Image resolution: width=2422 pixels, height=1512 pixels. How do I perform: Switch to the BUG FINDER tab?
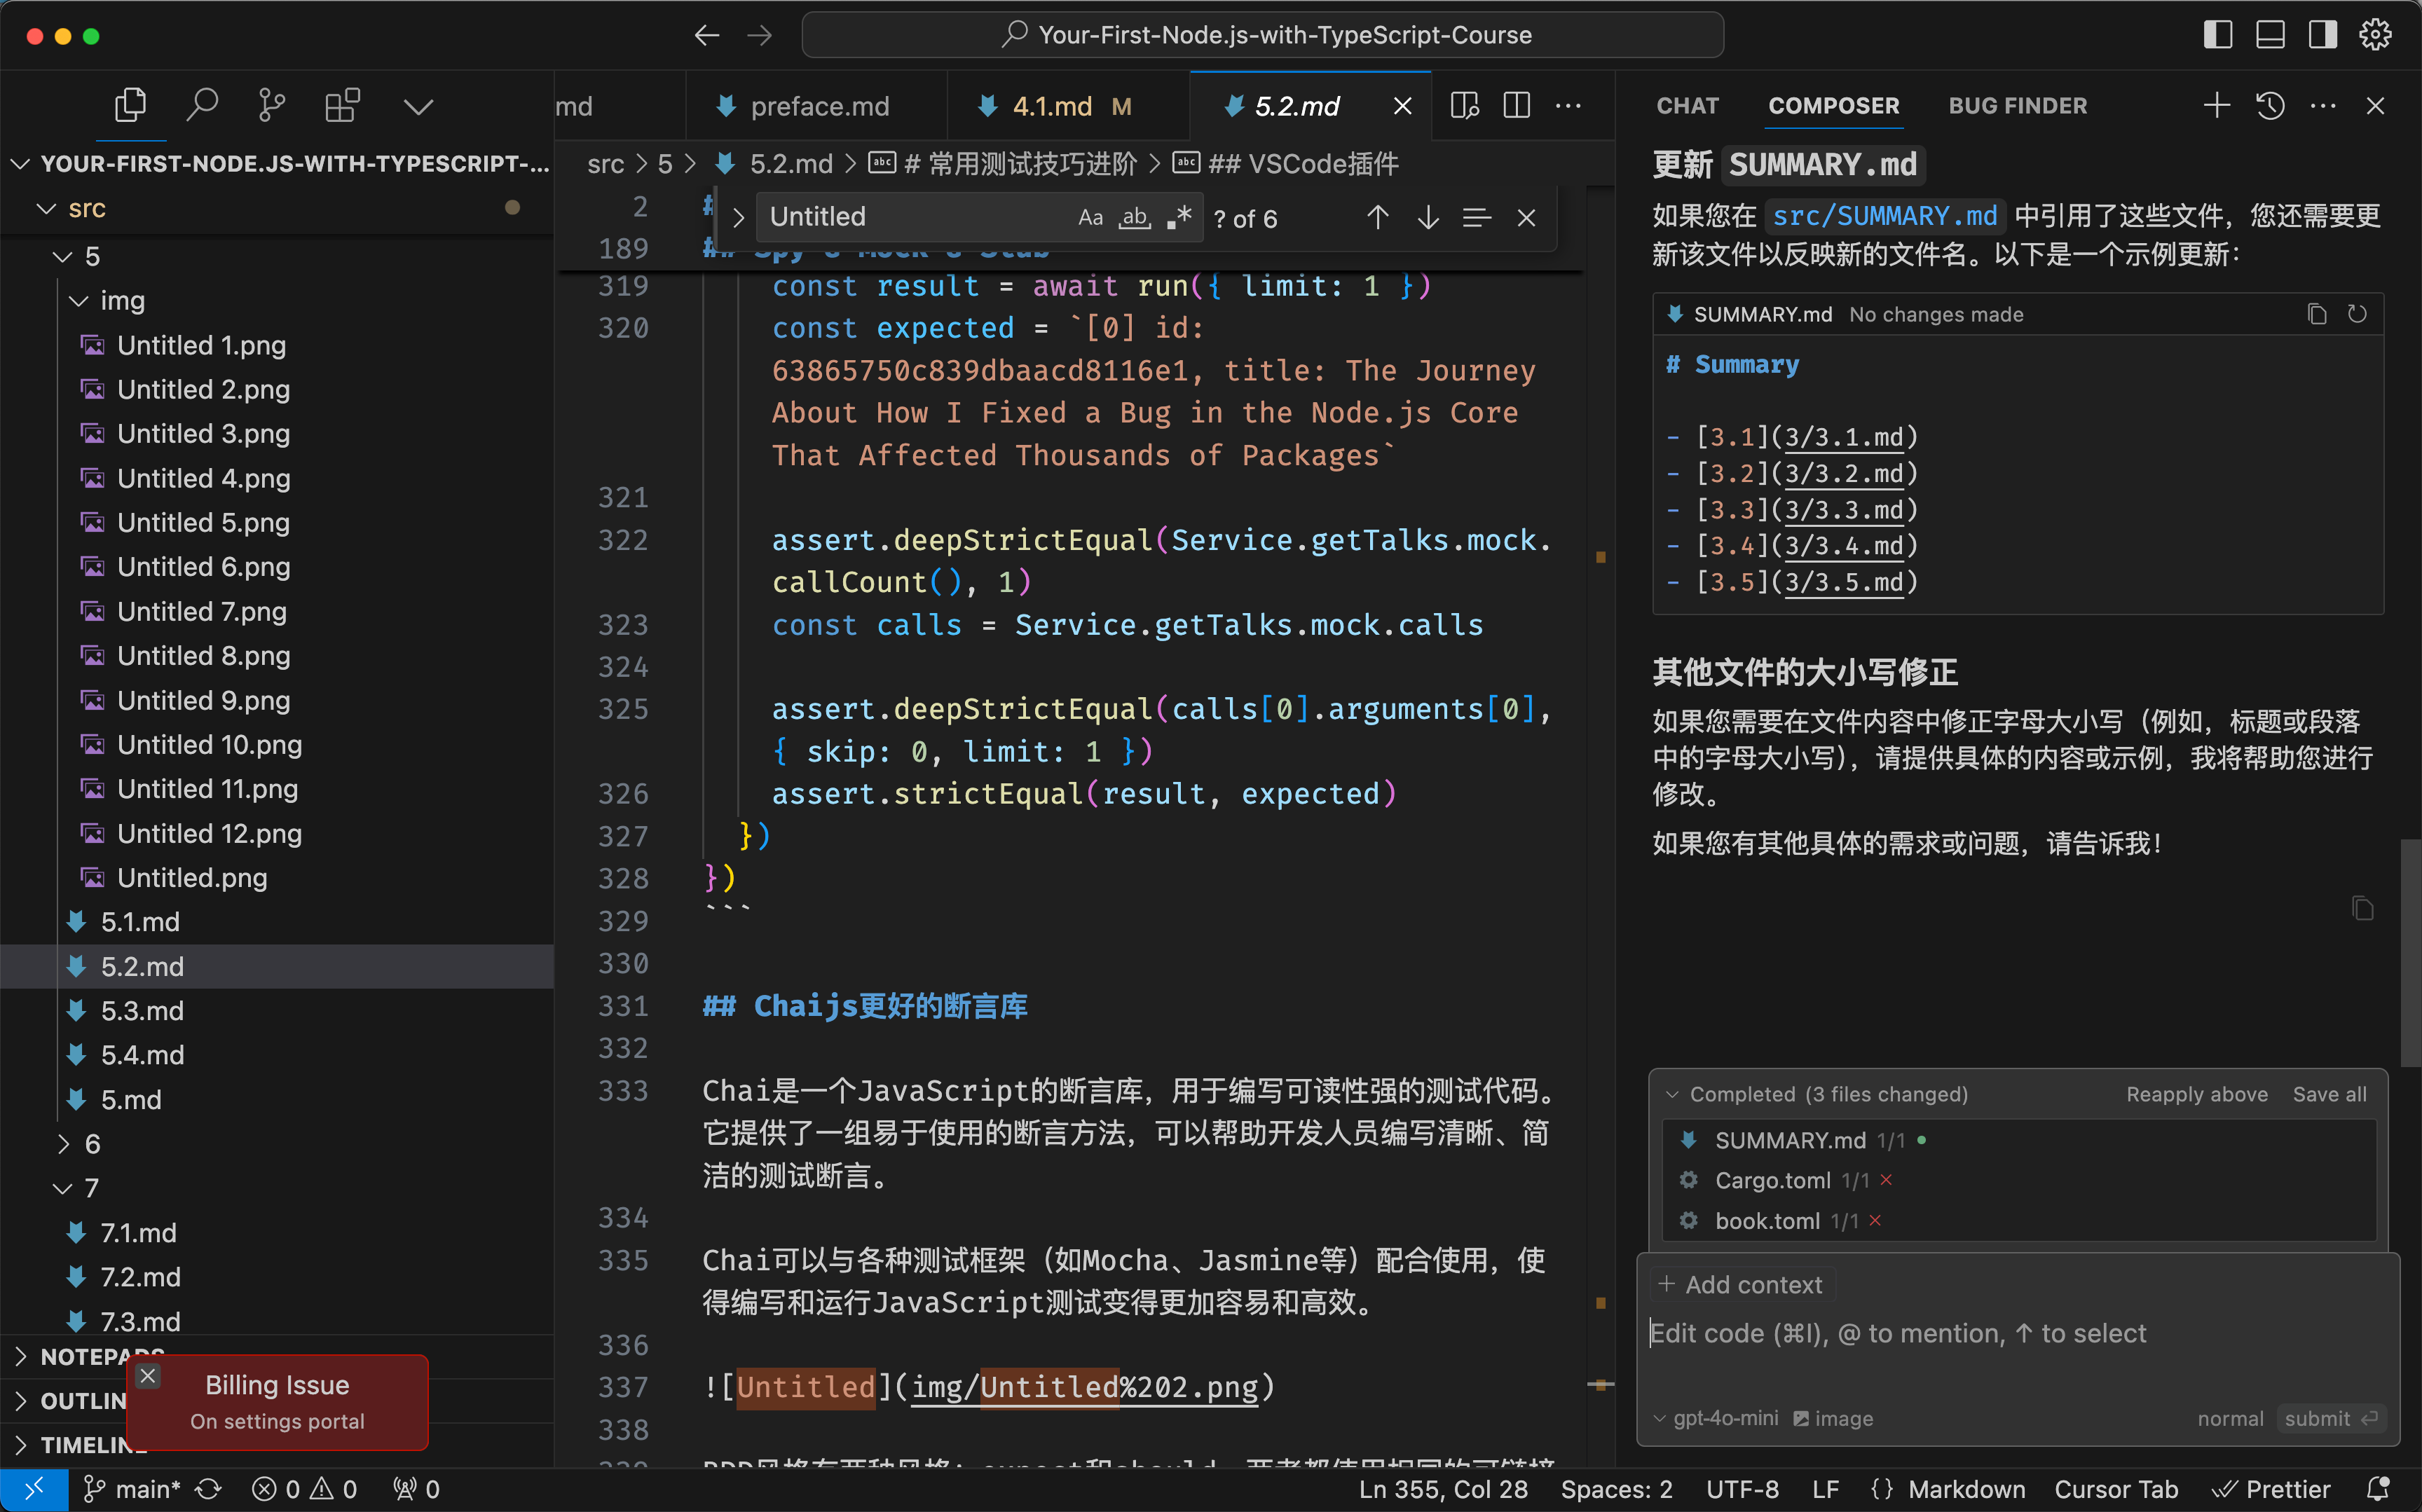tap(2017, 105)
